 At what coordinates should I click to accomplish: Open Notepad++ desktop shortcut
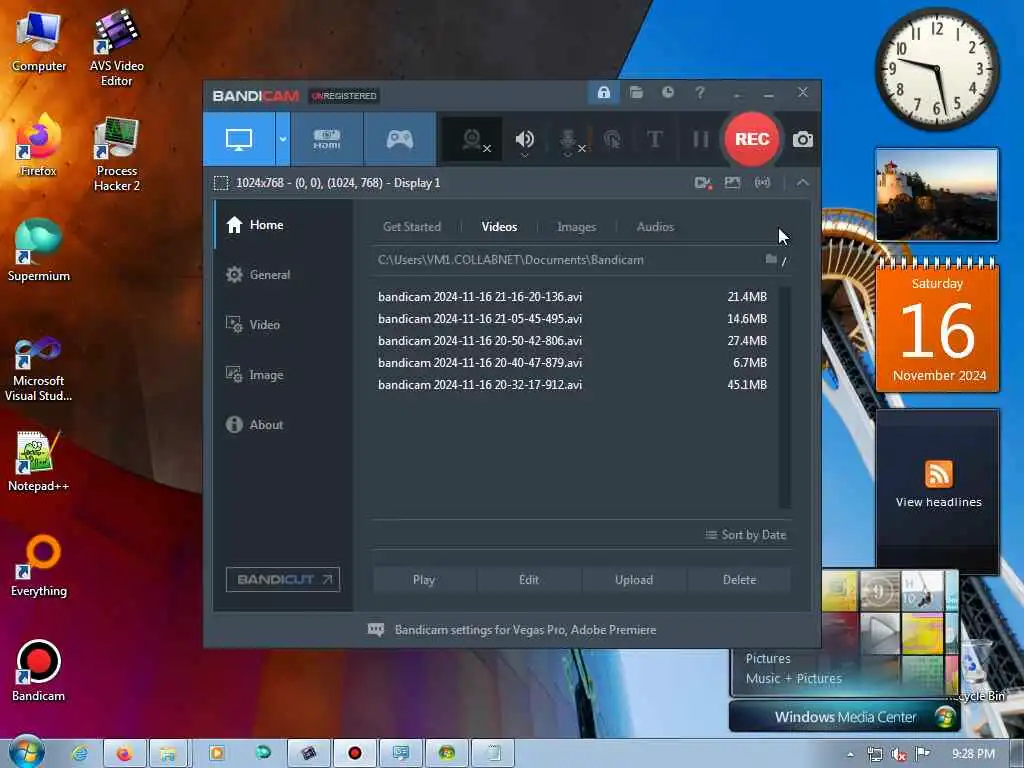click(x=39, y=461)
